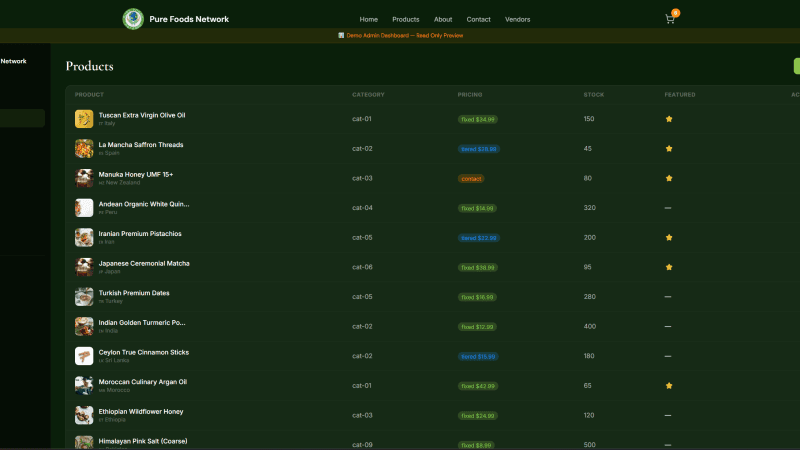Click stock value 400 for Indian Turmeric
The height and width of the screenshot is (450, 800).
(589, 326)
